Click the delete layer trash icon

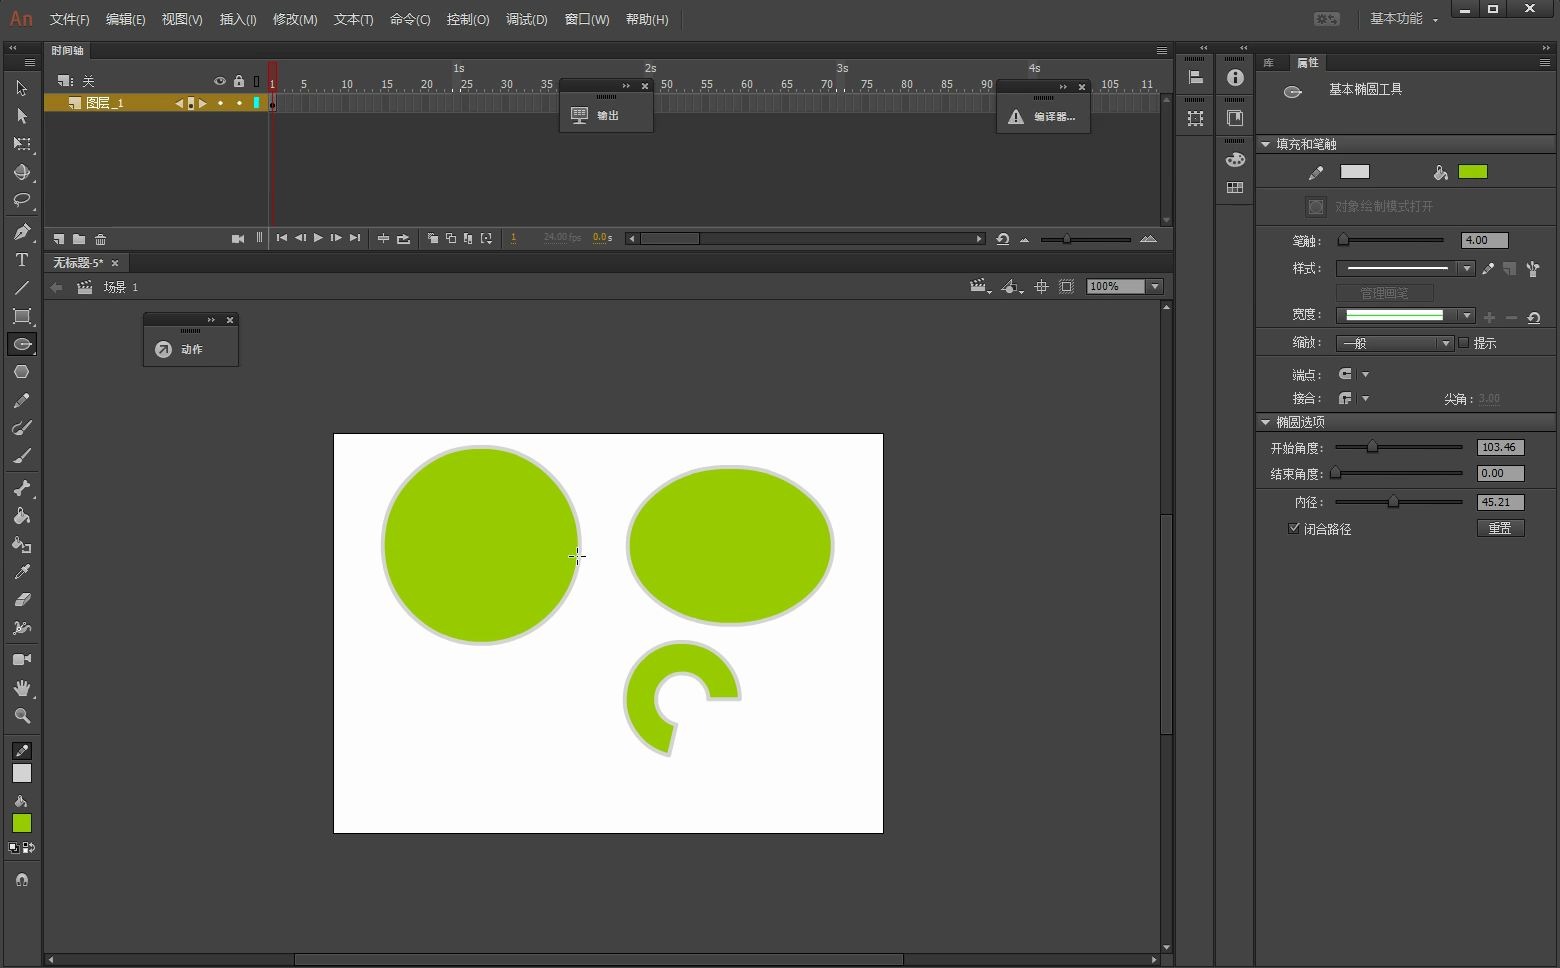[100, 239]
